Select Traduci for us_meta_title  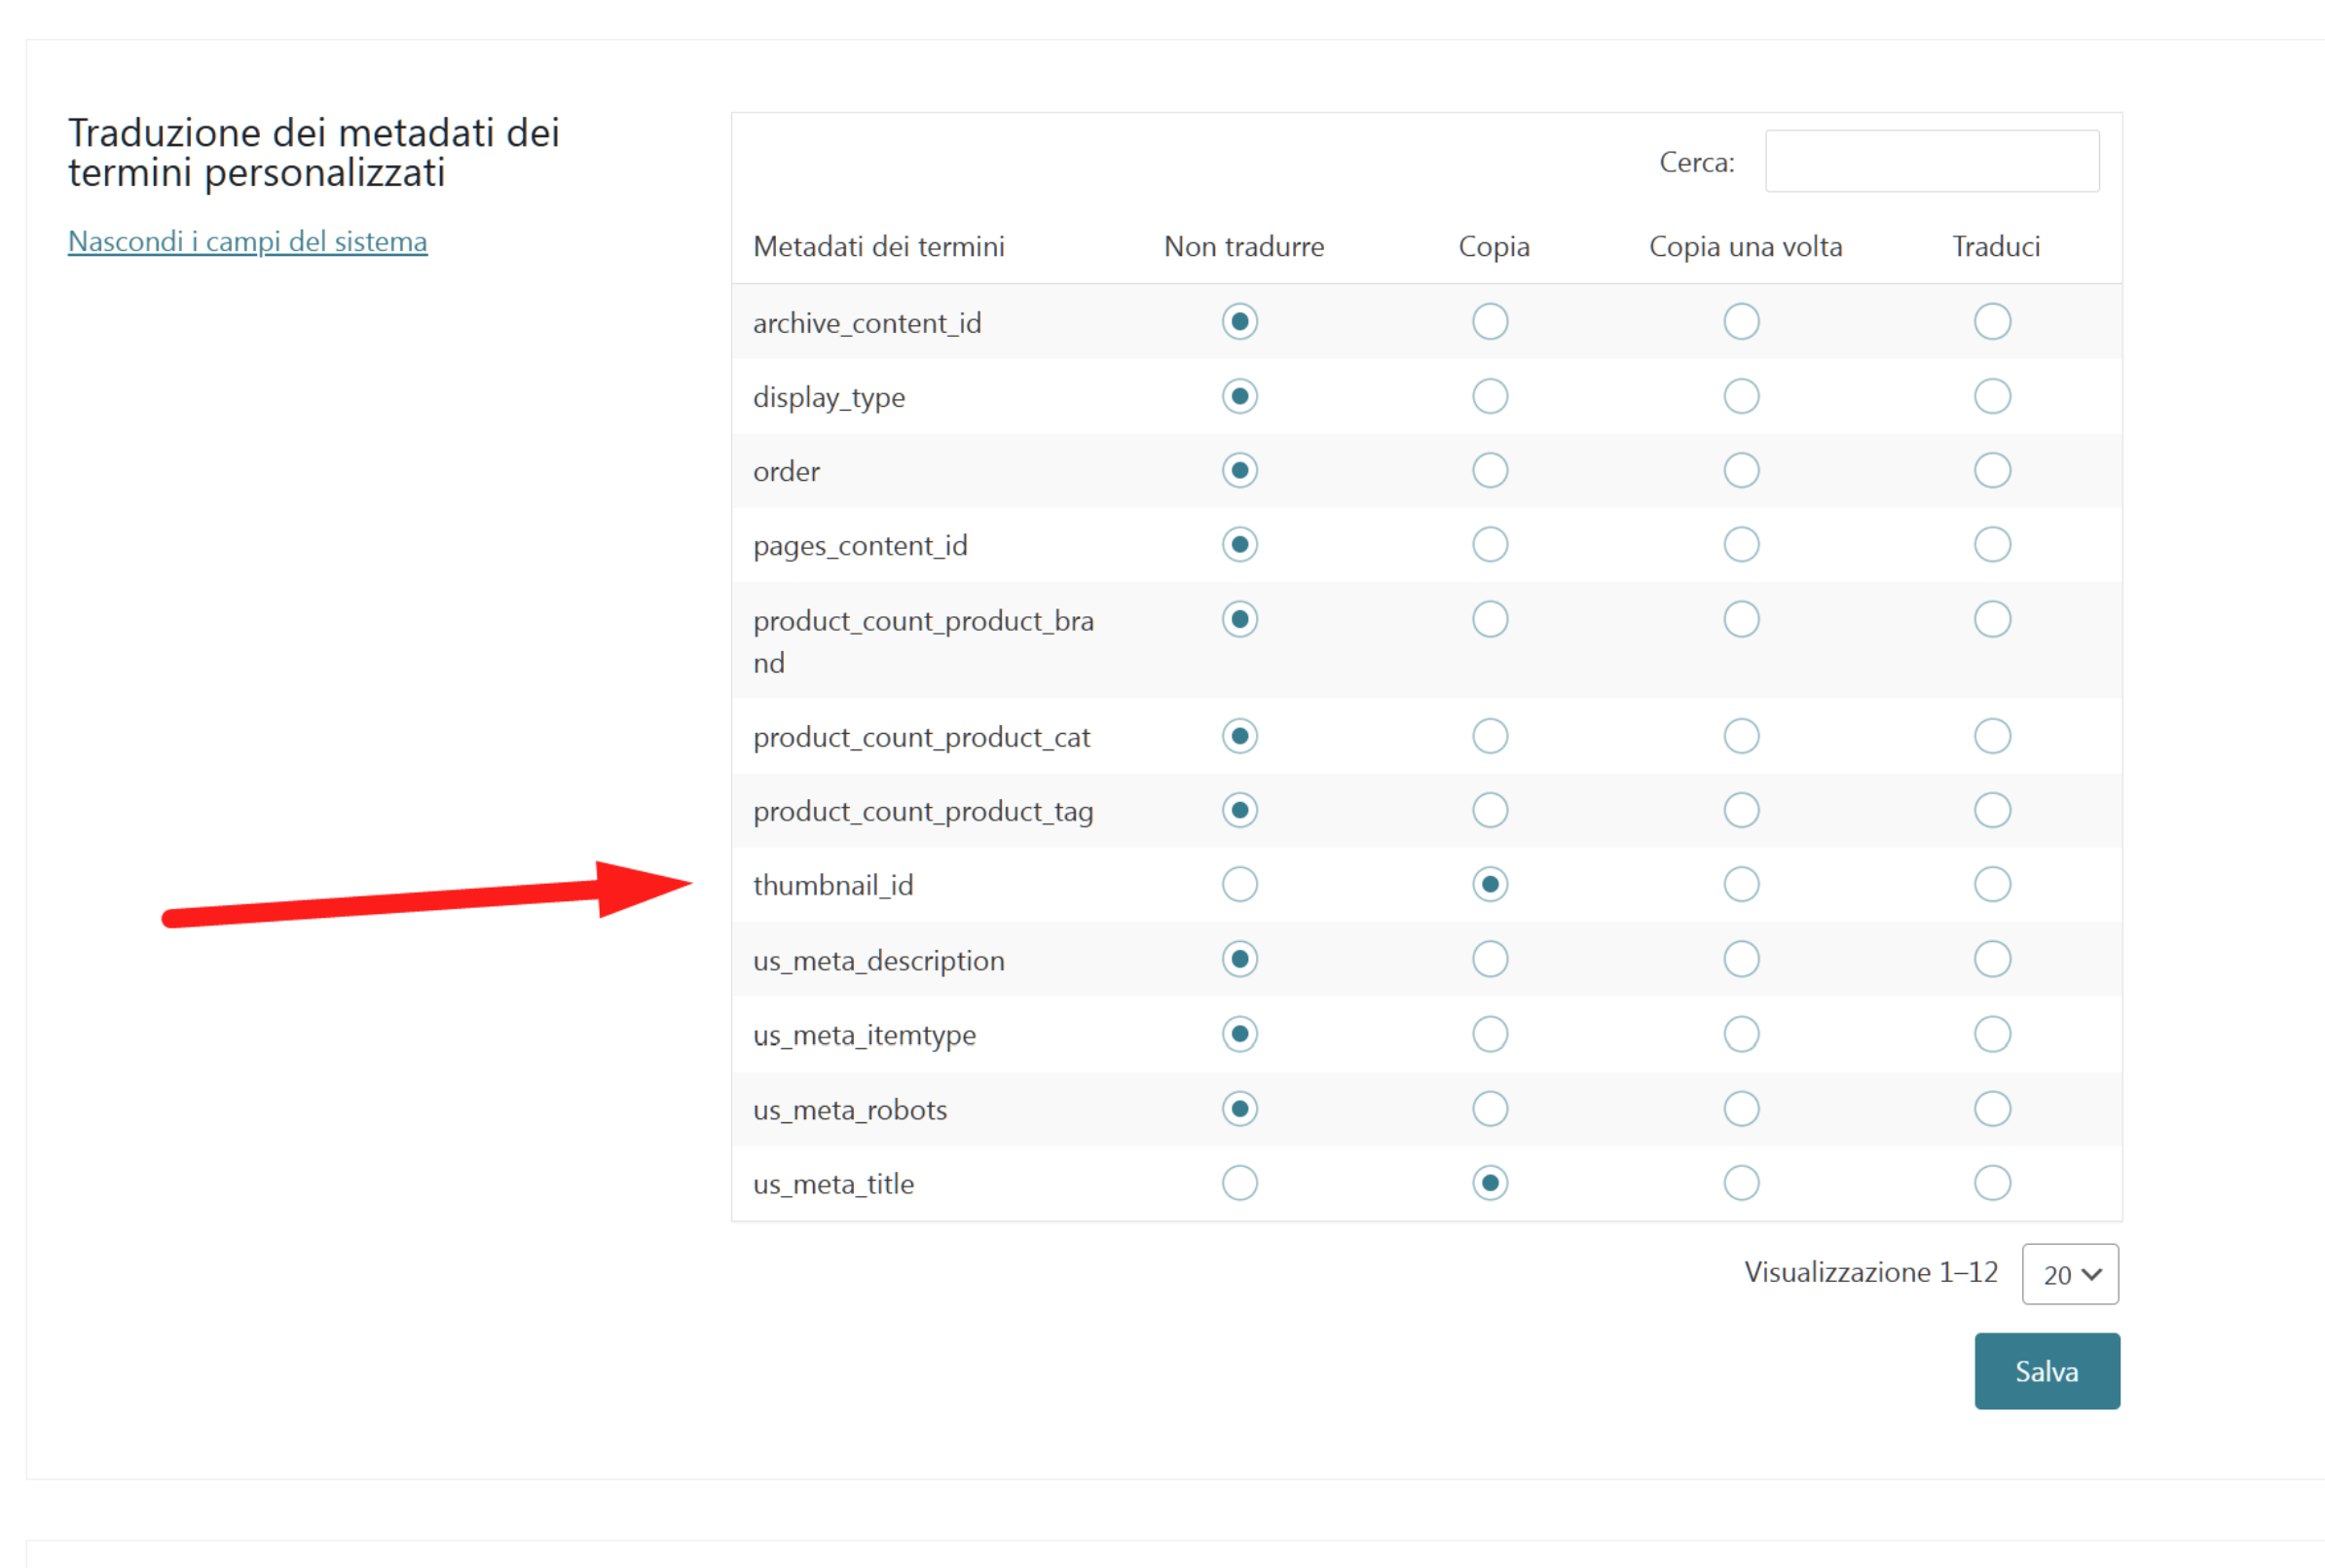(1991, 1183)
